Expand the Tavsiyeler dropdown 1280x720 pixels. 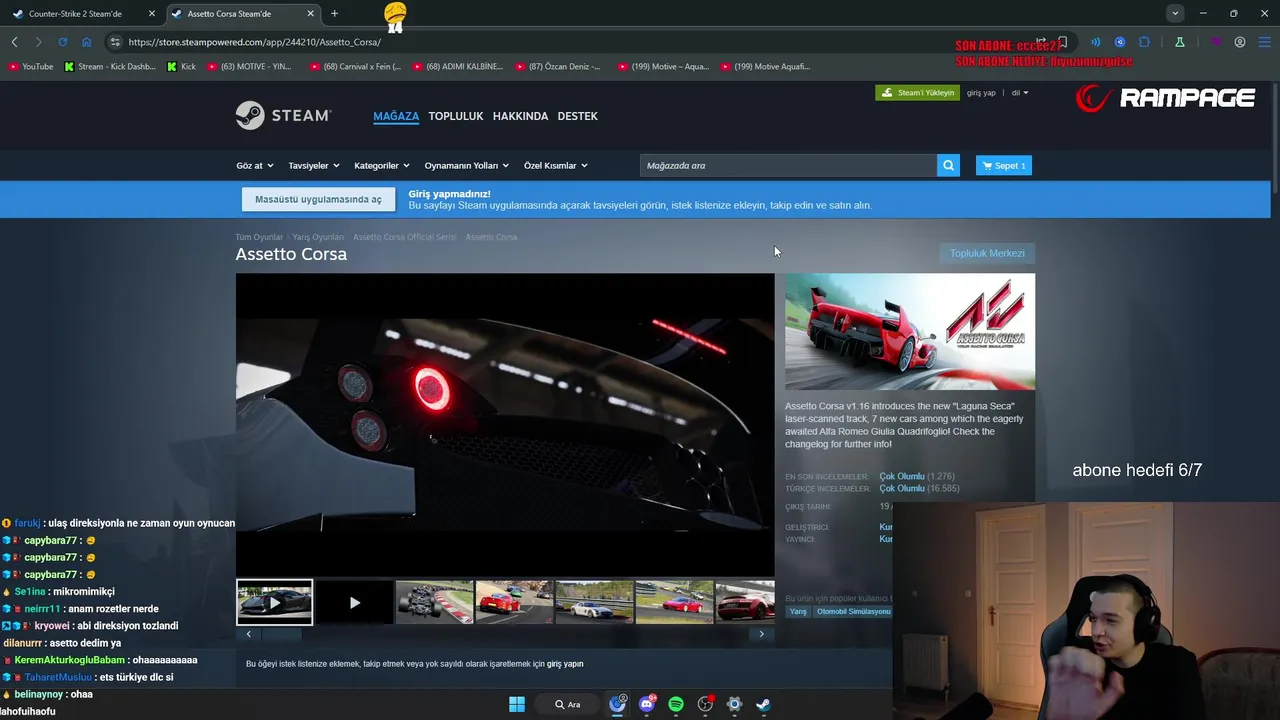314,165
